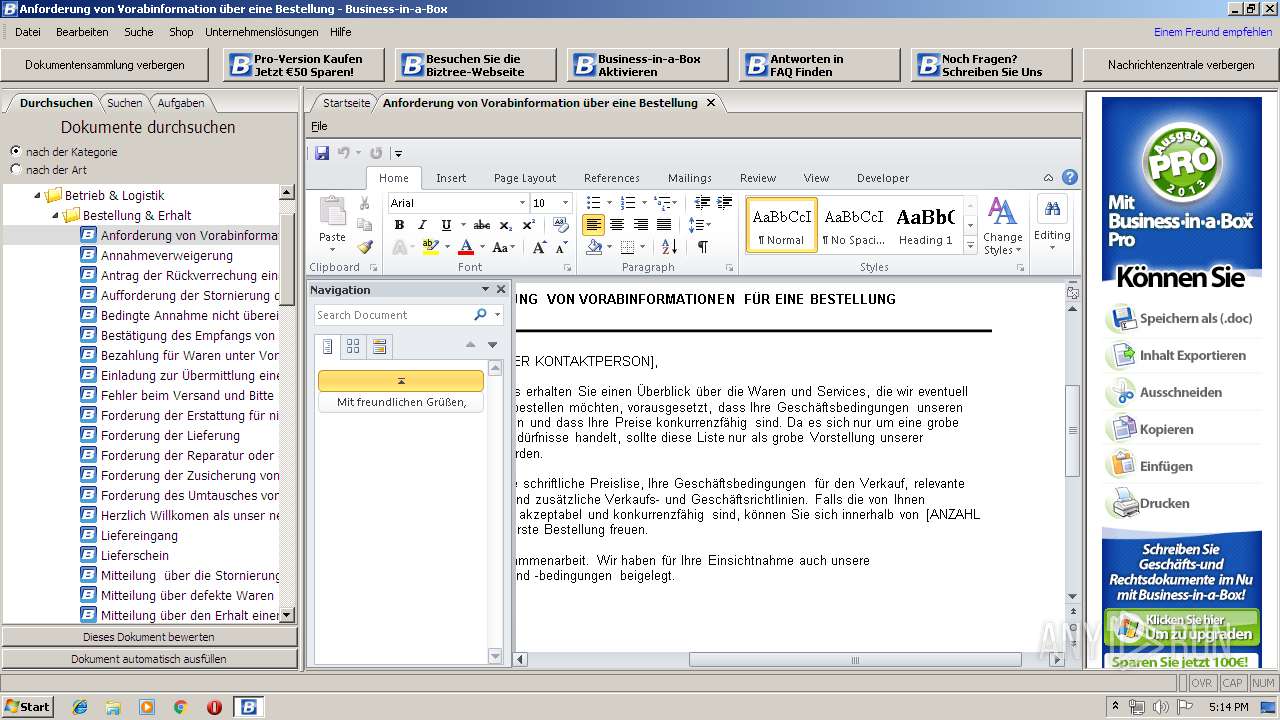This screenshot has height=720, width=1280.
Task: Expand the Styles gallery more arrow
Action: tap(969, 246)
